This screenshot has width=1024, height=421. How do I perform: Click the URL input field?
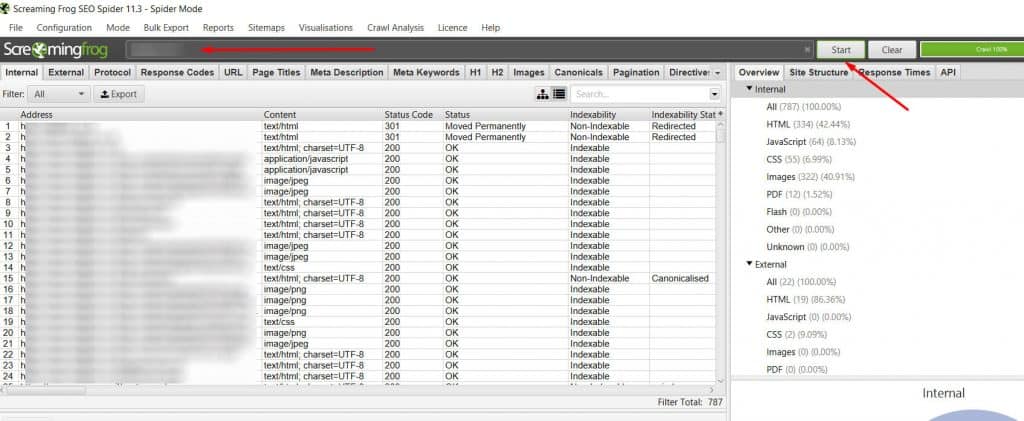(470, 50)
